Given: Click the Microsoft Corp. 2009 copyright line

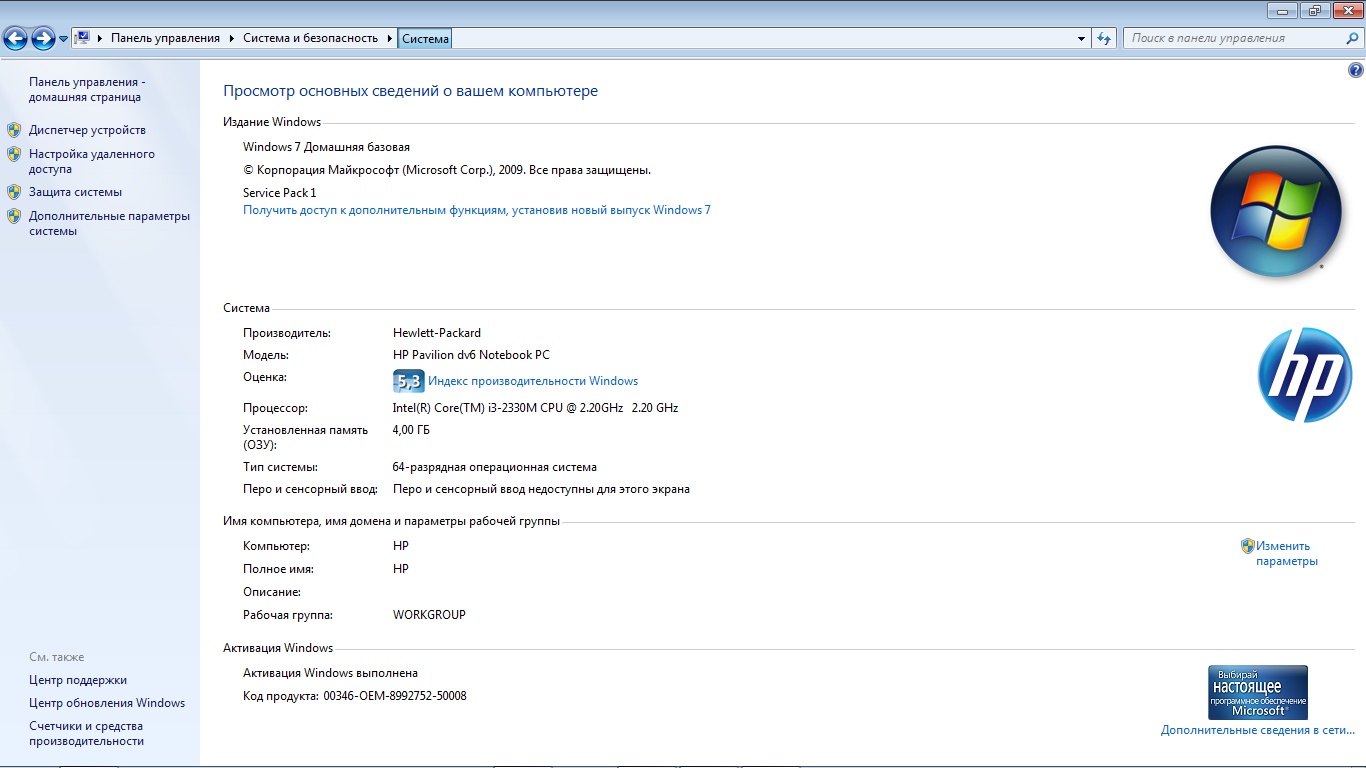Looking at the screenshot, I should (x=447, y=170).
